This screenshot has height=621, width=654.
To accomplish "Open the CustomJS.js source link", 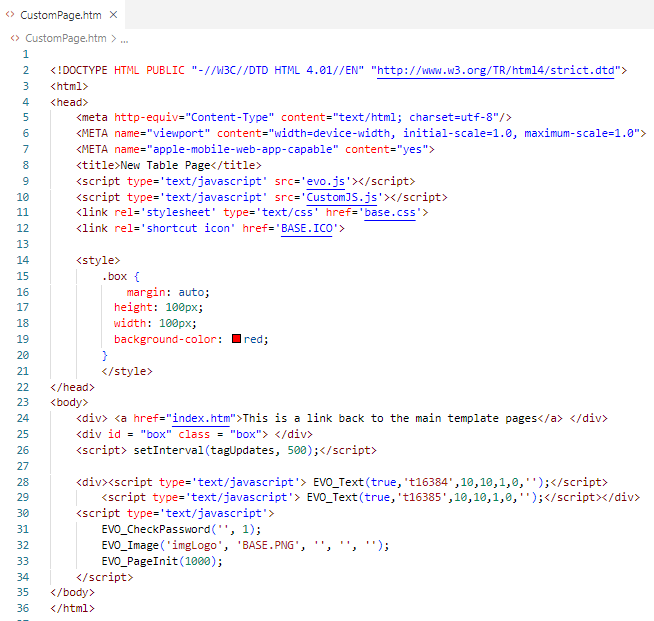I will pyautogui.click(x=342, y=197).
